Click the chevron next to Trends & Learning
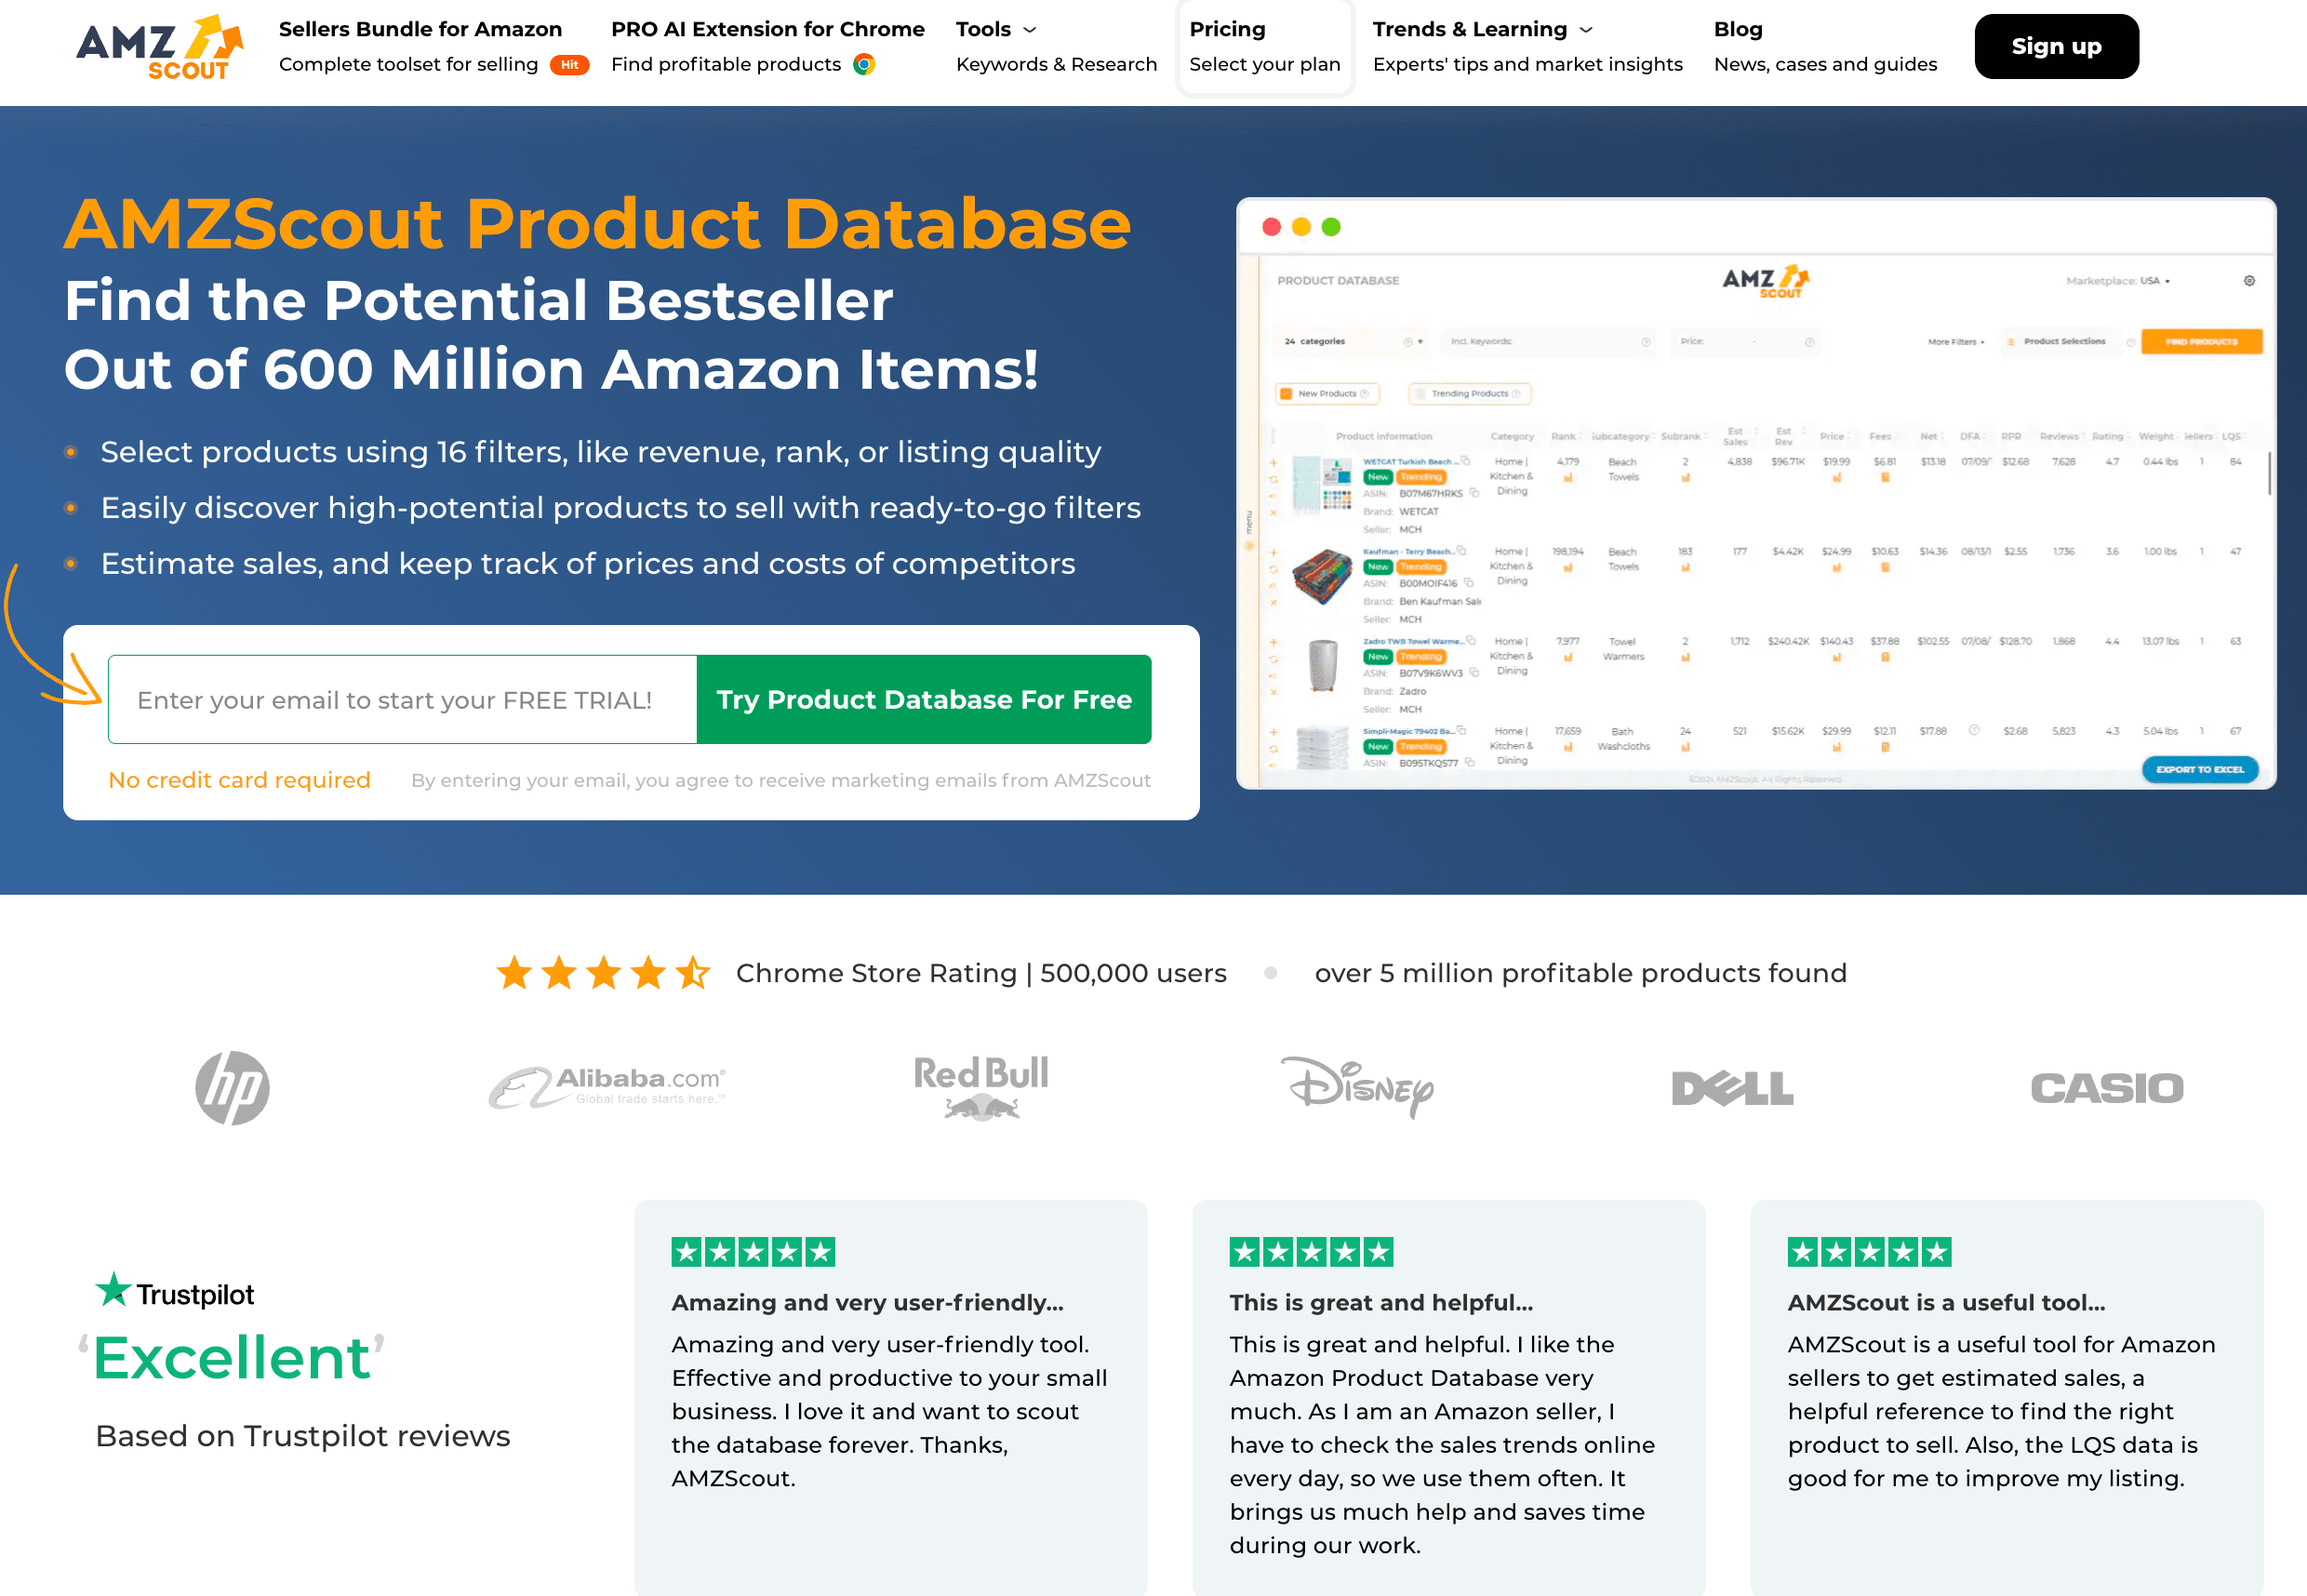This screenshot has height=1596, width=2307. tap(1586, 30)
